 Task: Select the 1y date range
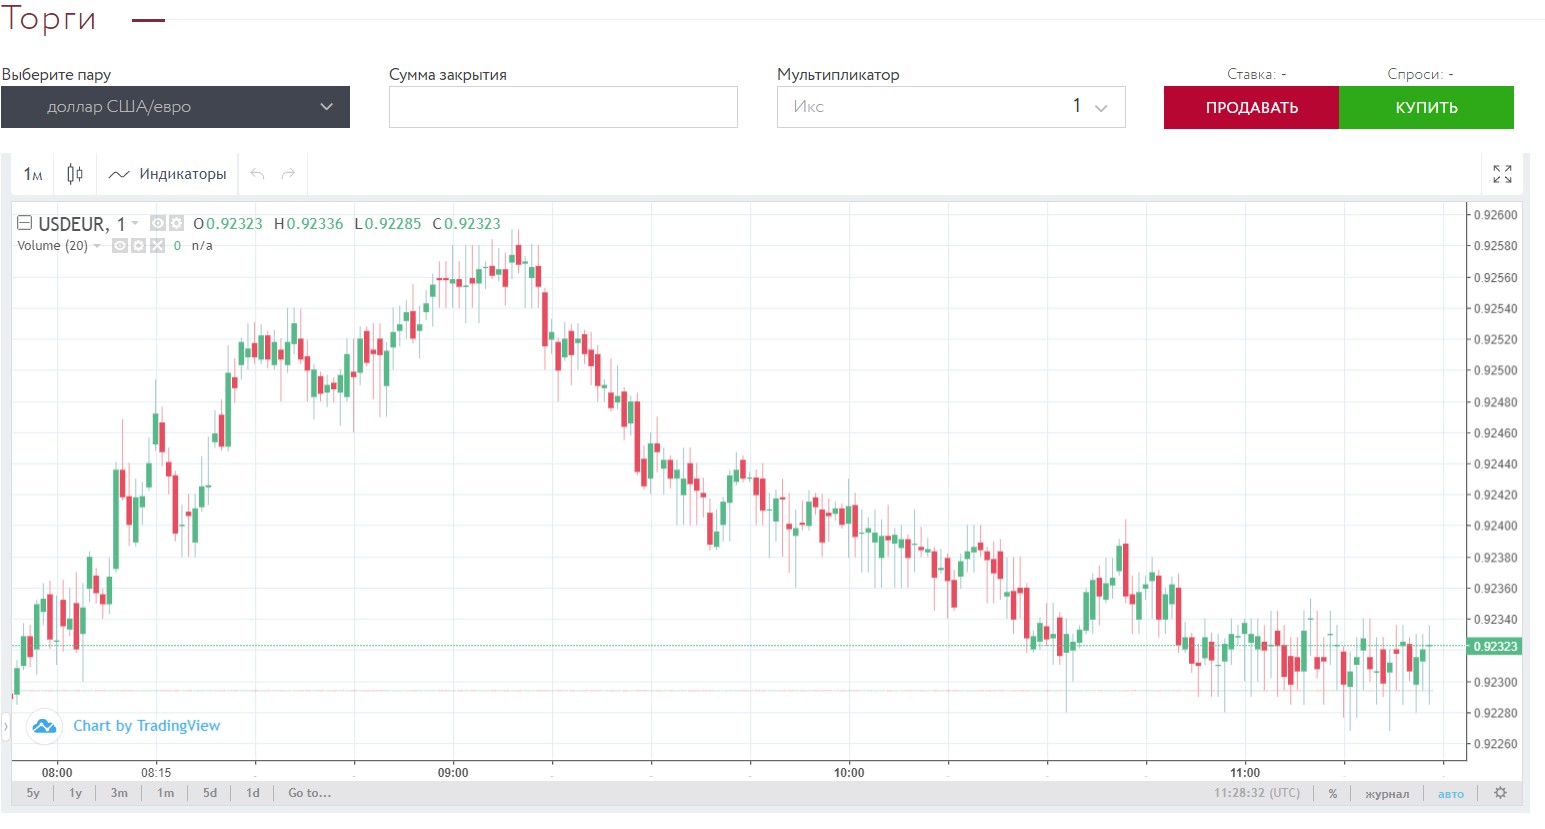[x=75, y=793]
